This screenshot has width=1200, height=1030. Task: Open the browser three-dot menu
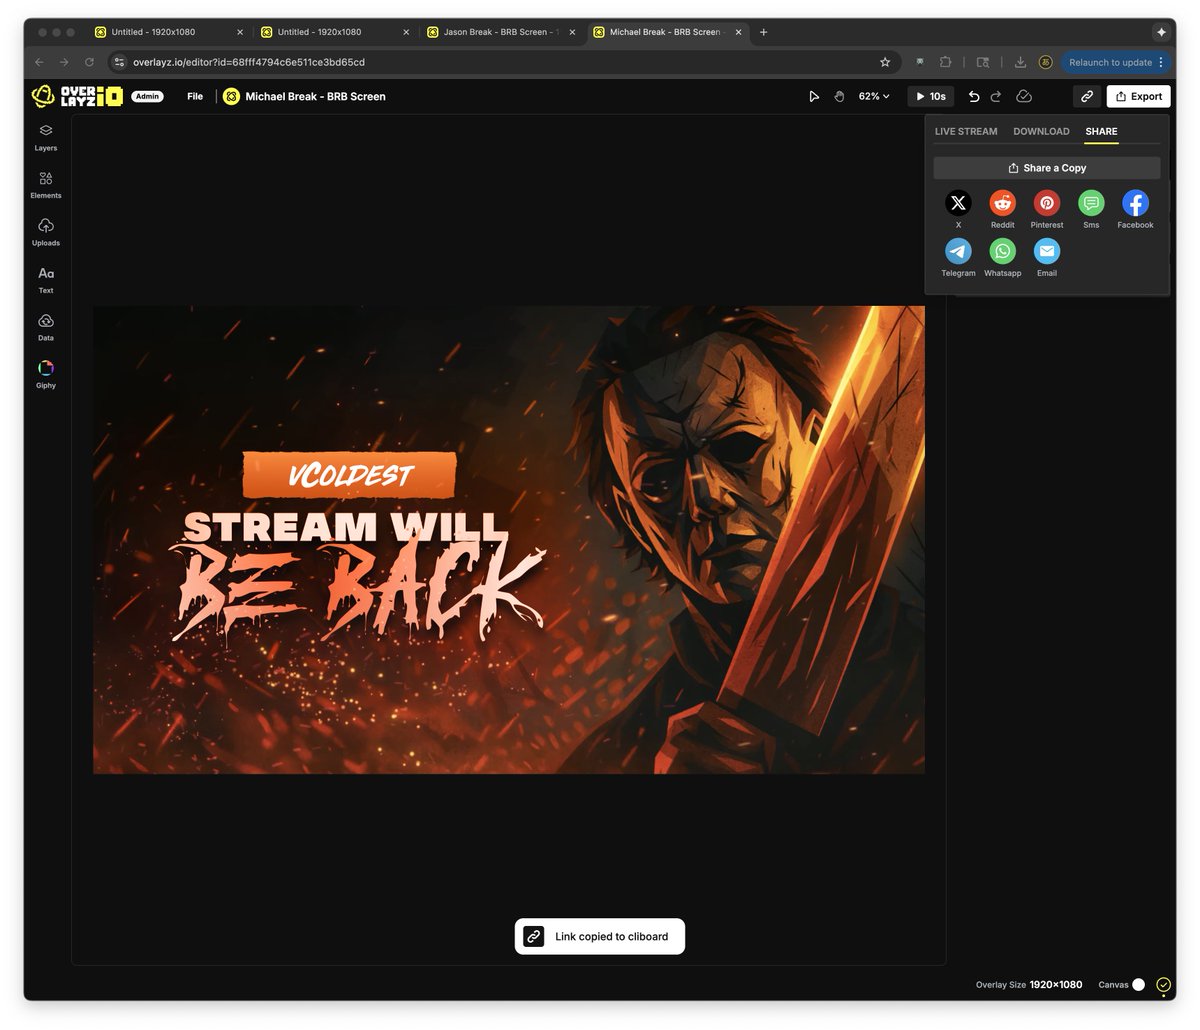click(1161, 62)
